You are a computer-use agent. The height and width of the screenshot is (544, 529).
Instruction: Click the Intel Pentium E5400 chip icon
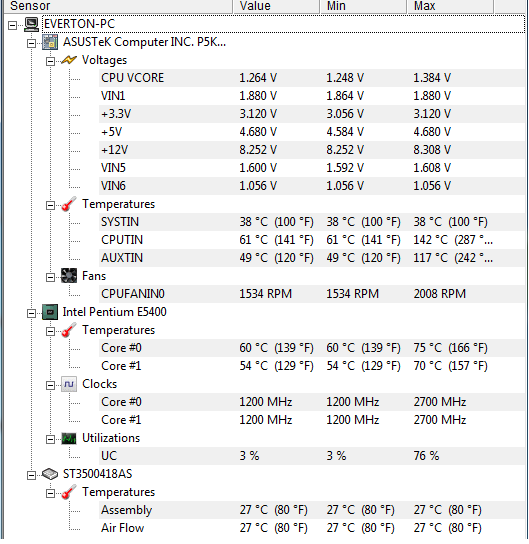coord(50,312)
